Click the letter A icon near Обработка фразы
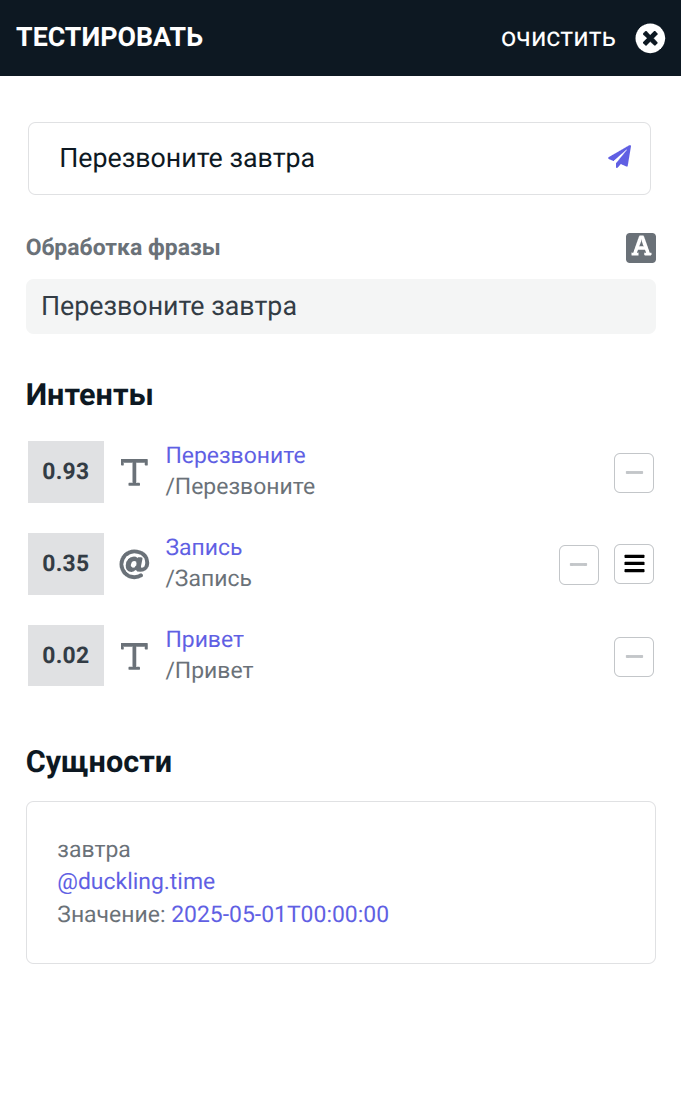 pos(641,247)
